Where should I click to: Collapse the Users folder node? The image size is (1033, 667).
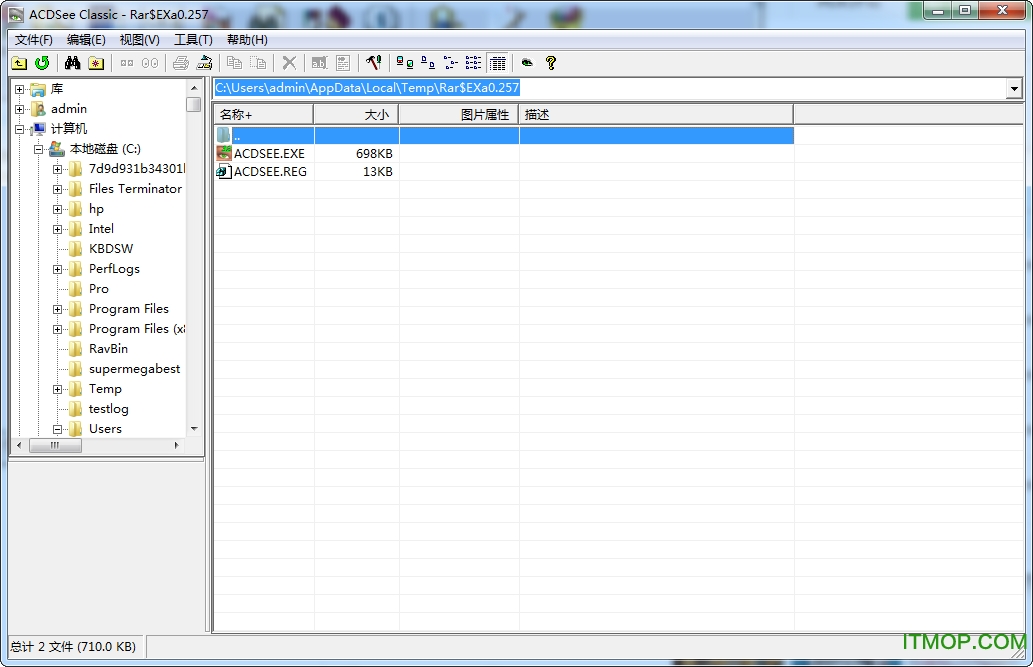pos(57,429)
